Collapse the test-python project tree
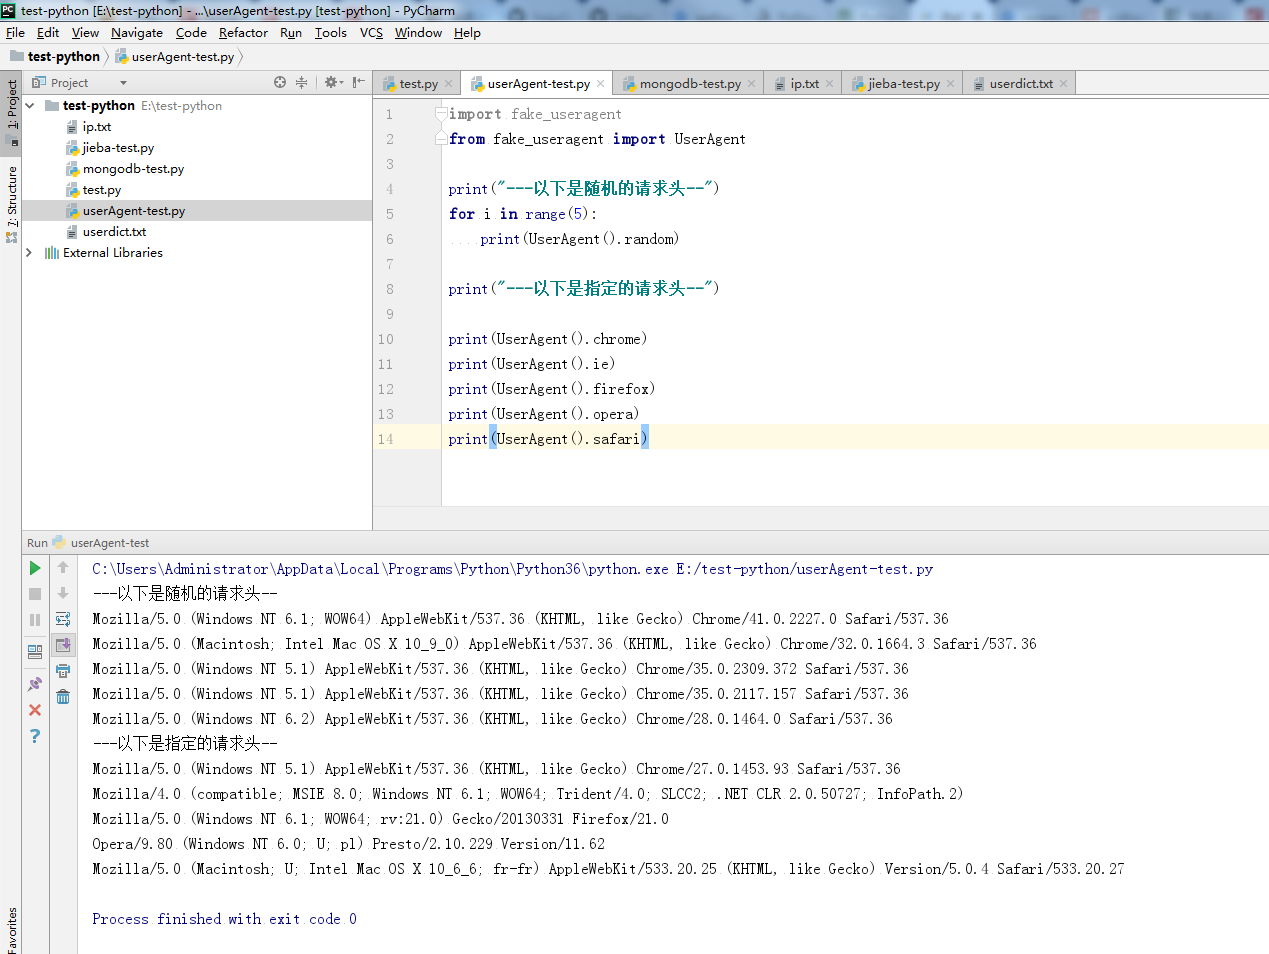Image resolution: width=1269 pixels, height=954 pixels. 29,105
